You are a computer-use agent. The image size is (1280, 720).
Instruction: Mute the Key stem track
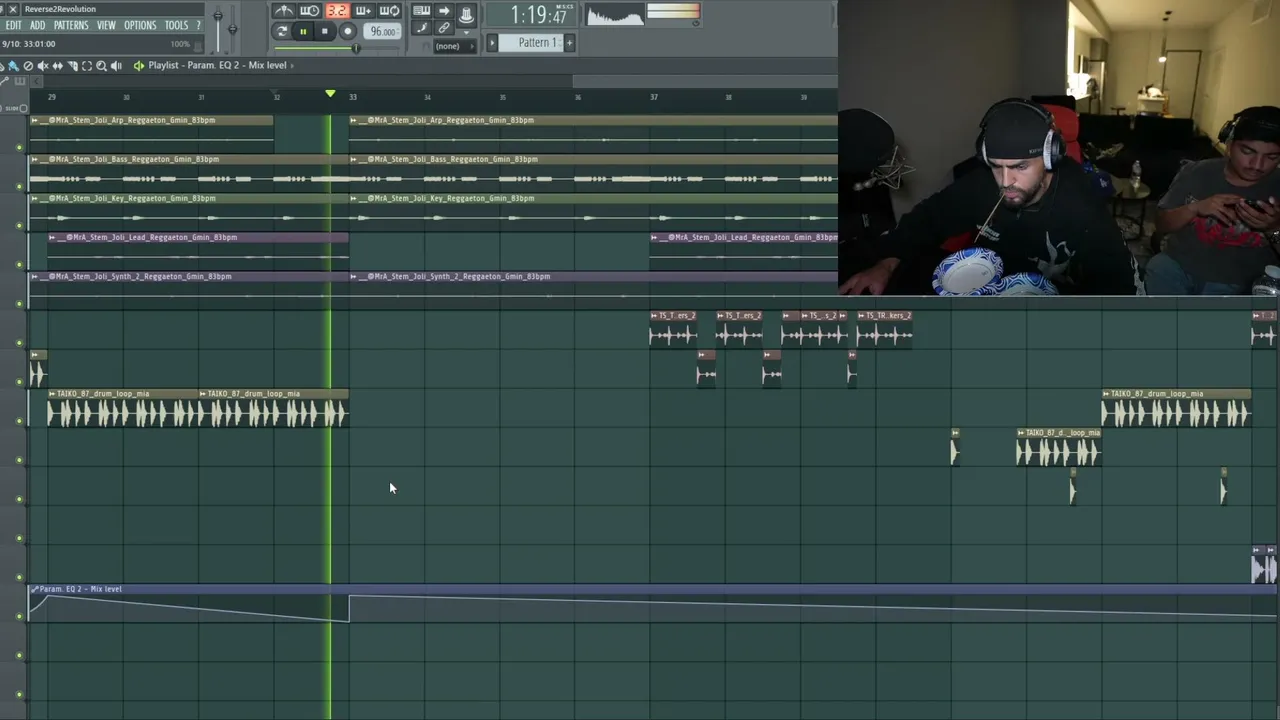19,225
